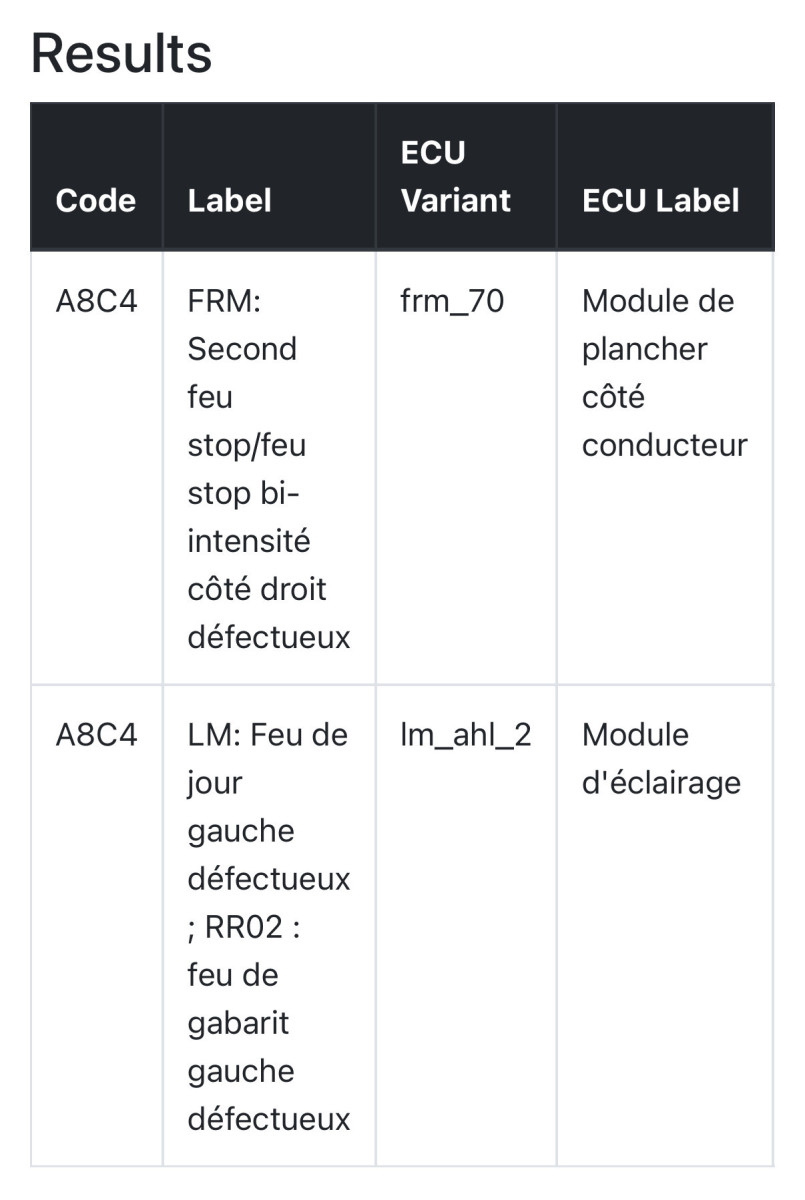Click 'stop/feu' text in the first row

pyautogui.click(x=246, y=445)
